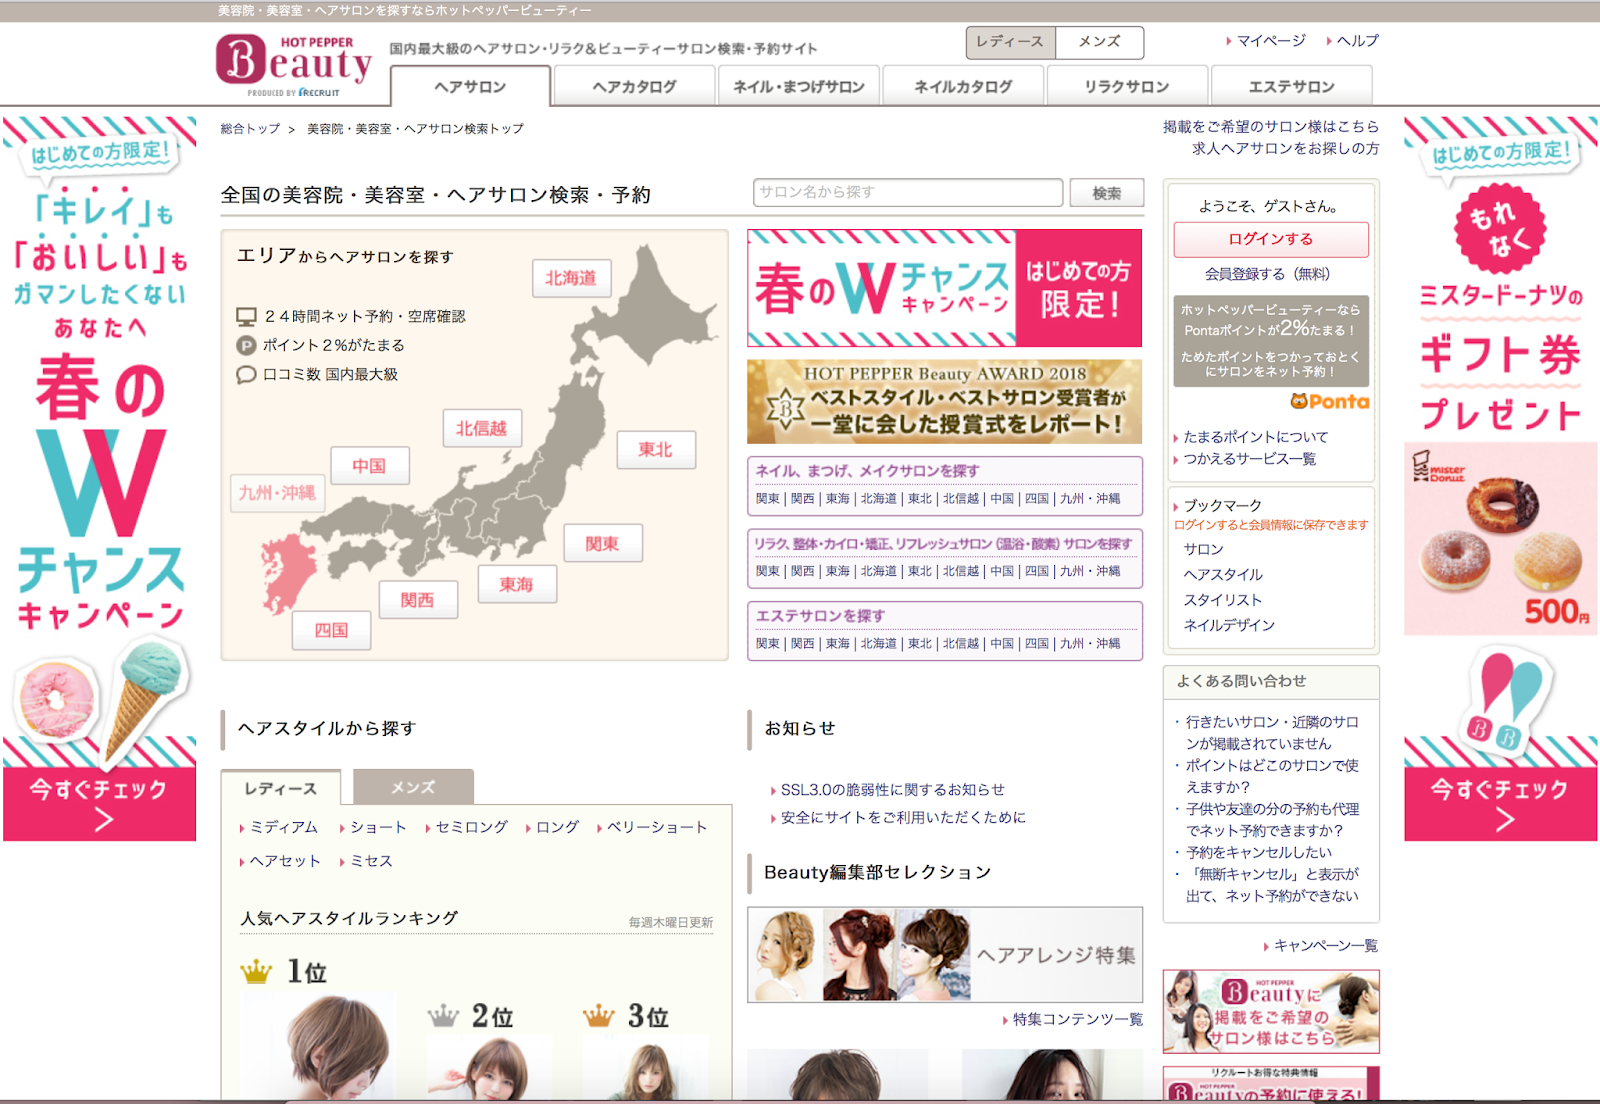Open the ネイルカタログ navigation tab
The height and width of the screenshot is (1104, 1600).
(x=963, y=86)
